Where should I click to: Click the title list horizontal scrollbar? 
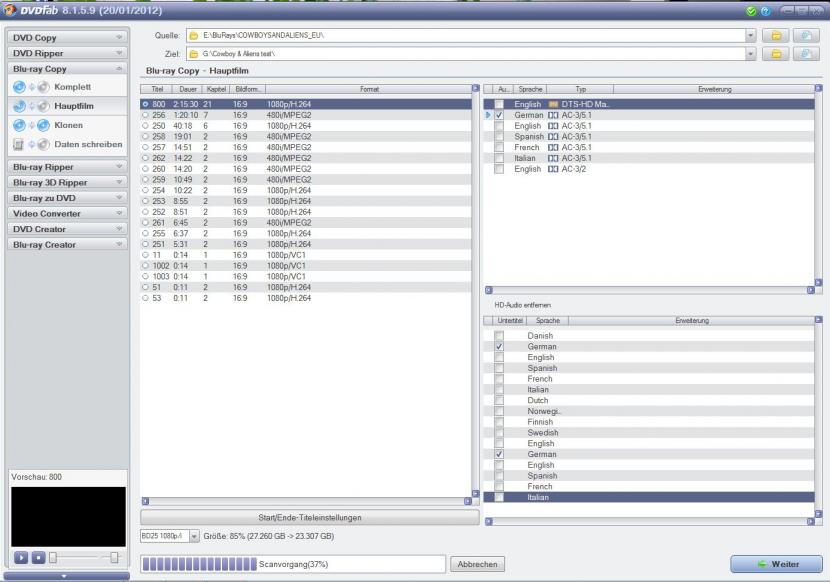pyautogui.click(x=306, y=501)
